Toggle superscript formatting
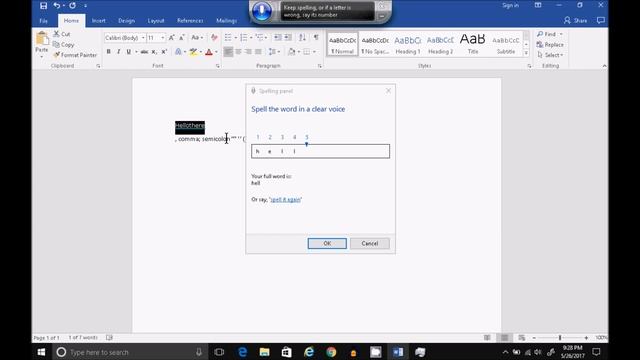This screenshot has width=640, height=360. click(164, 52)
